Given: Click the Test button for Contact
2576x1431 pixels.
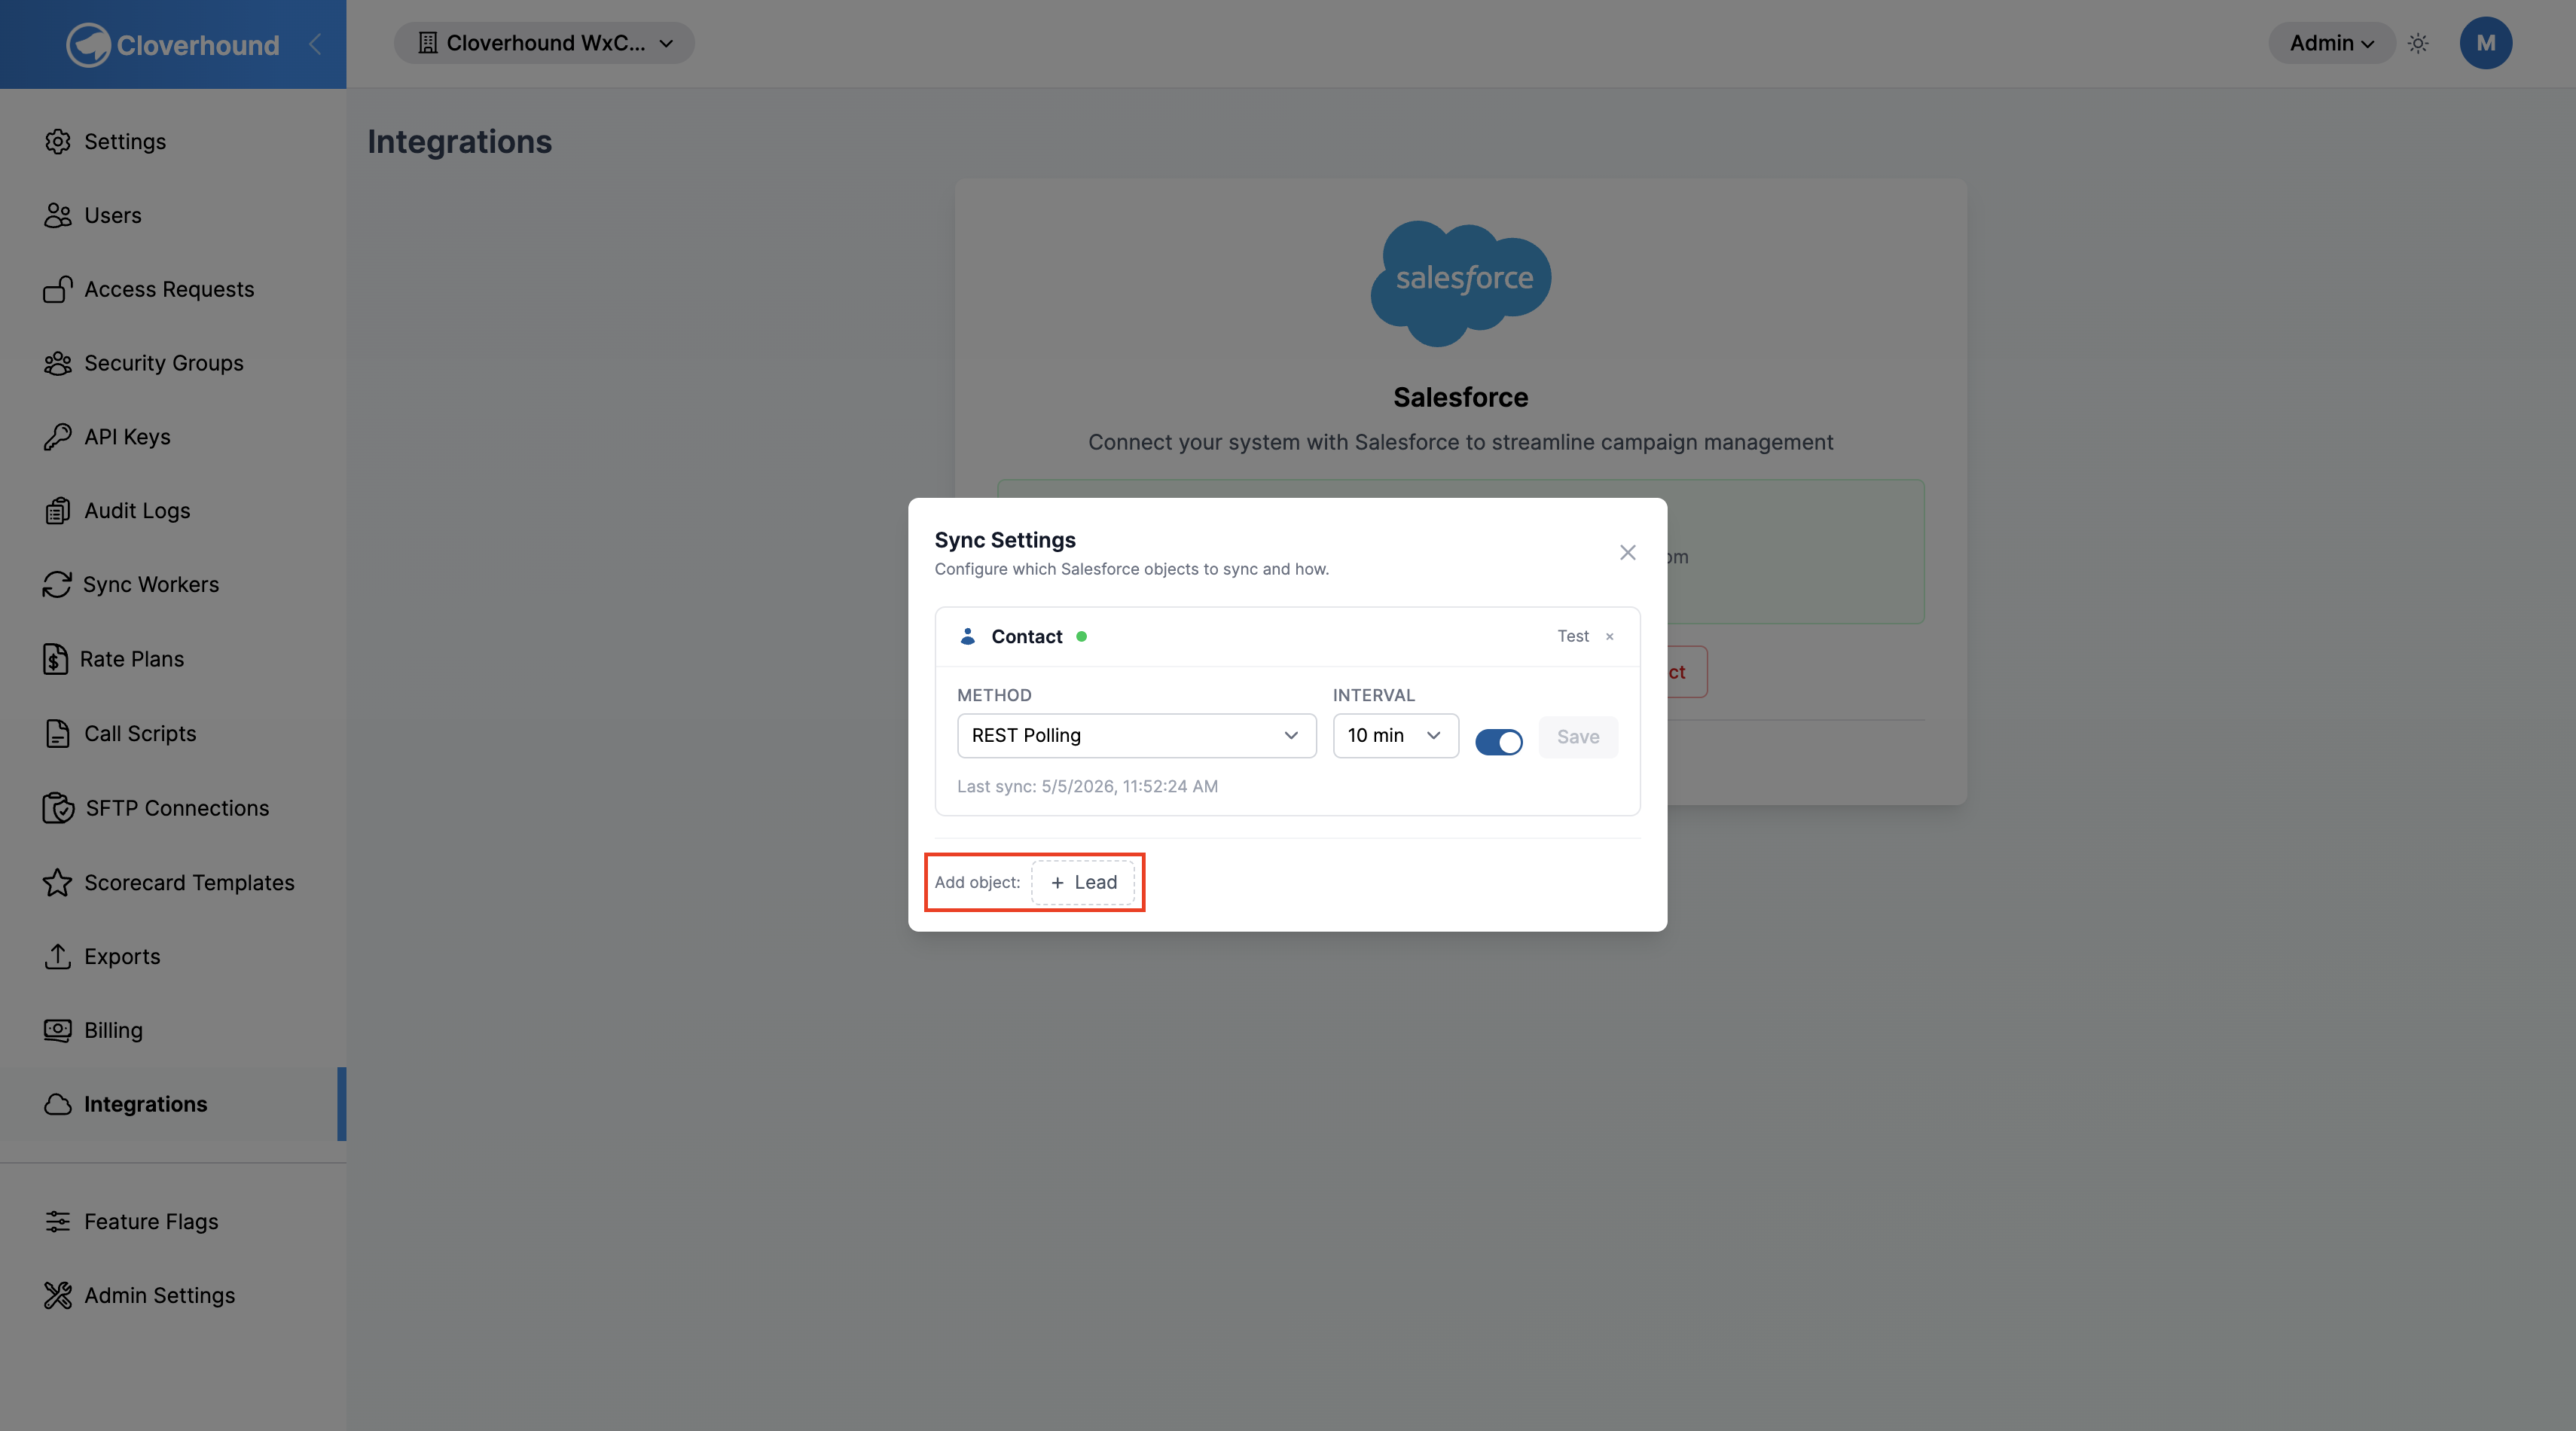Looking at the screenshot, I should coord(1573,636).
